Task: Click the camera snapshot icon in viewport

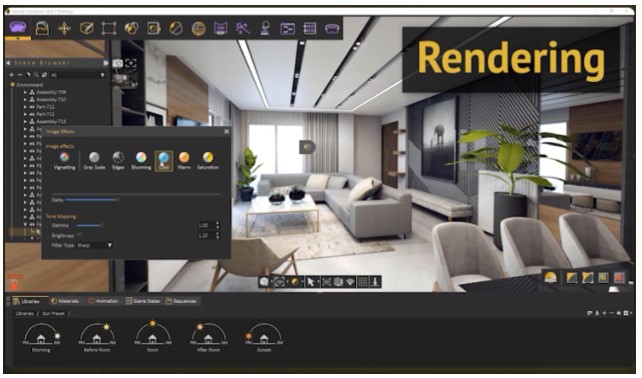Action: (118, 63)
